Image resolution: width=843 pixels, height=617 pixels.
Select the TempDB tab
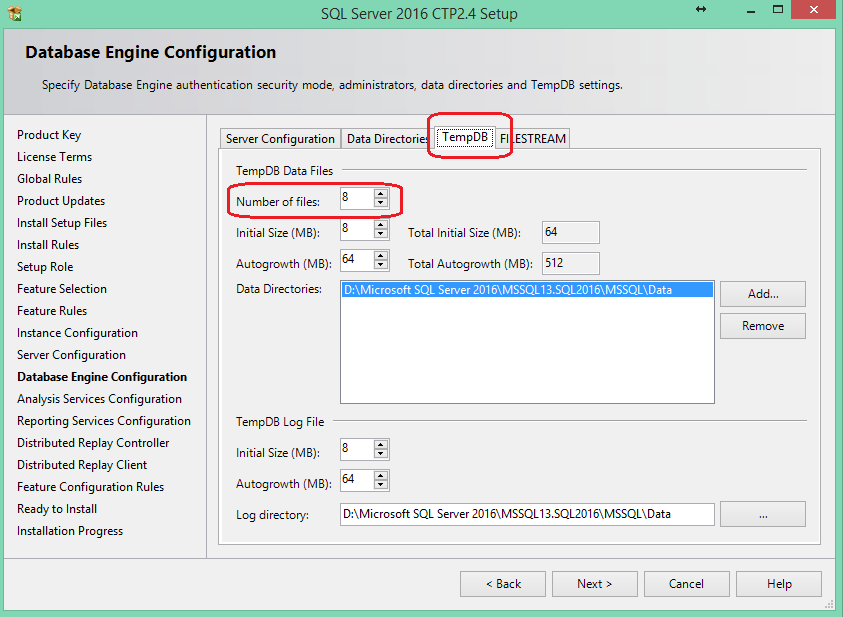pos(465,137)
